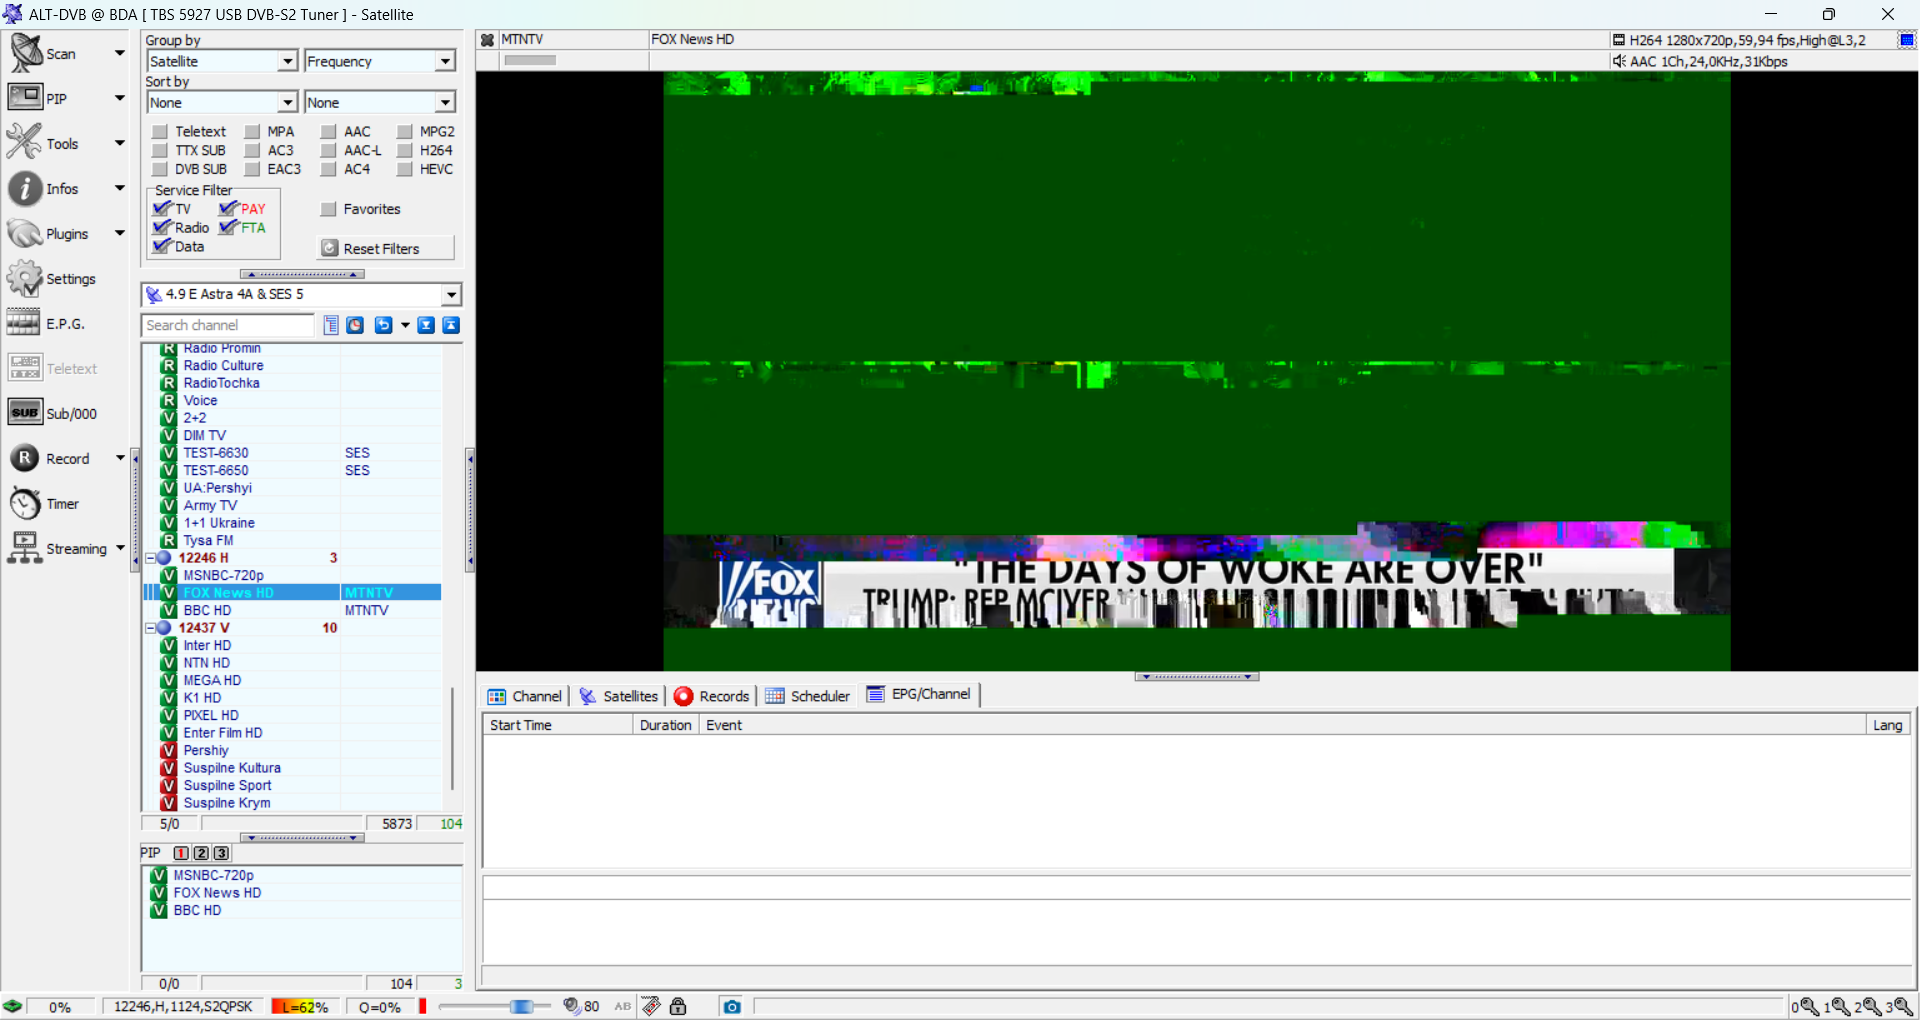The width and height of the screenshot is (1920, 1020).
Task: Select Suspilne Sport channel
Action: coord(227,785)
